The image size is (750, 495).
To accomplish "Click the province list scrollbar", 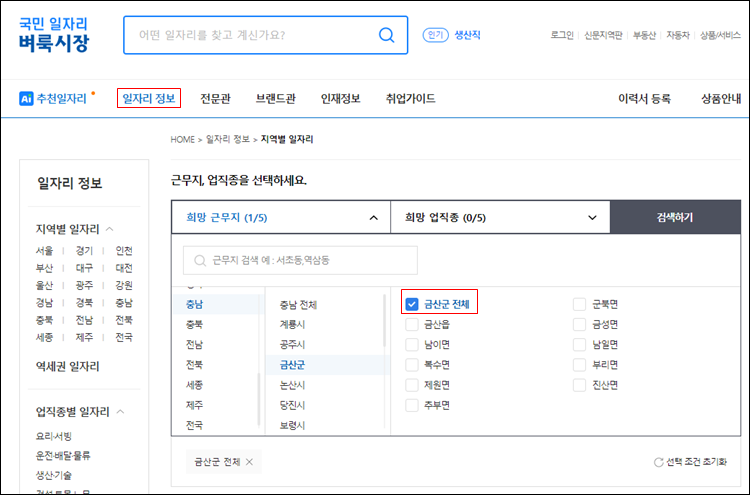I will tap(259, 399).
